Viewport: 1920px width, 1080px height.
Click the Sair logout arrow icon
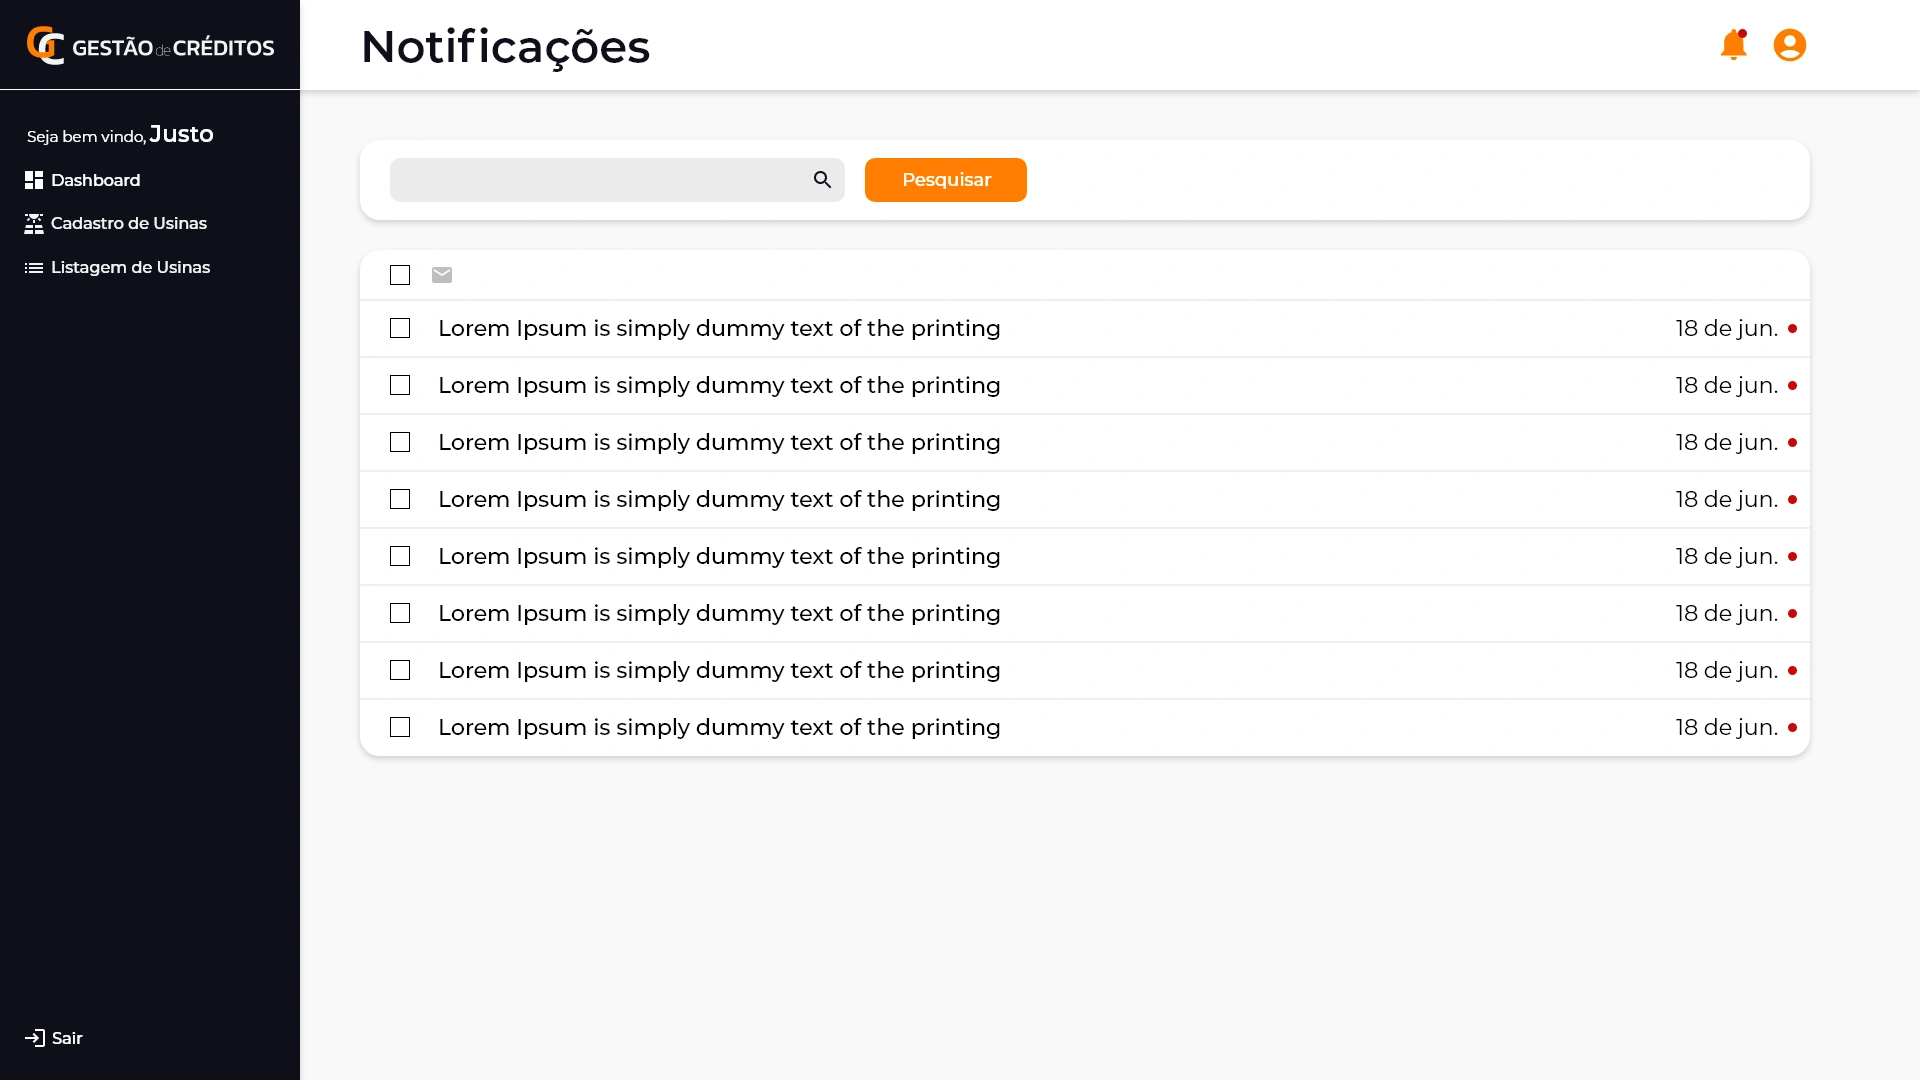pos(35,1038)
